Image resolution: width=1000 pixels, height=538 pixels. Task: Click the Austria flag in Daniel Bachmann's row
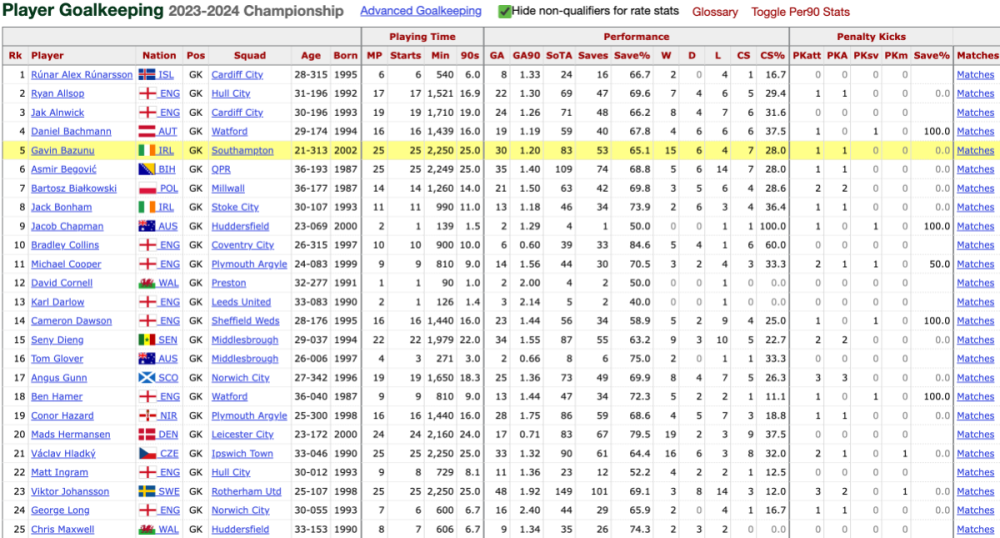point(146,132)
